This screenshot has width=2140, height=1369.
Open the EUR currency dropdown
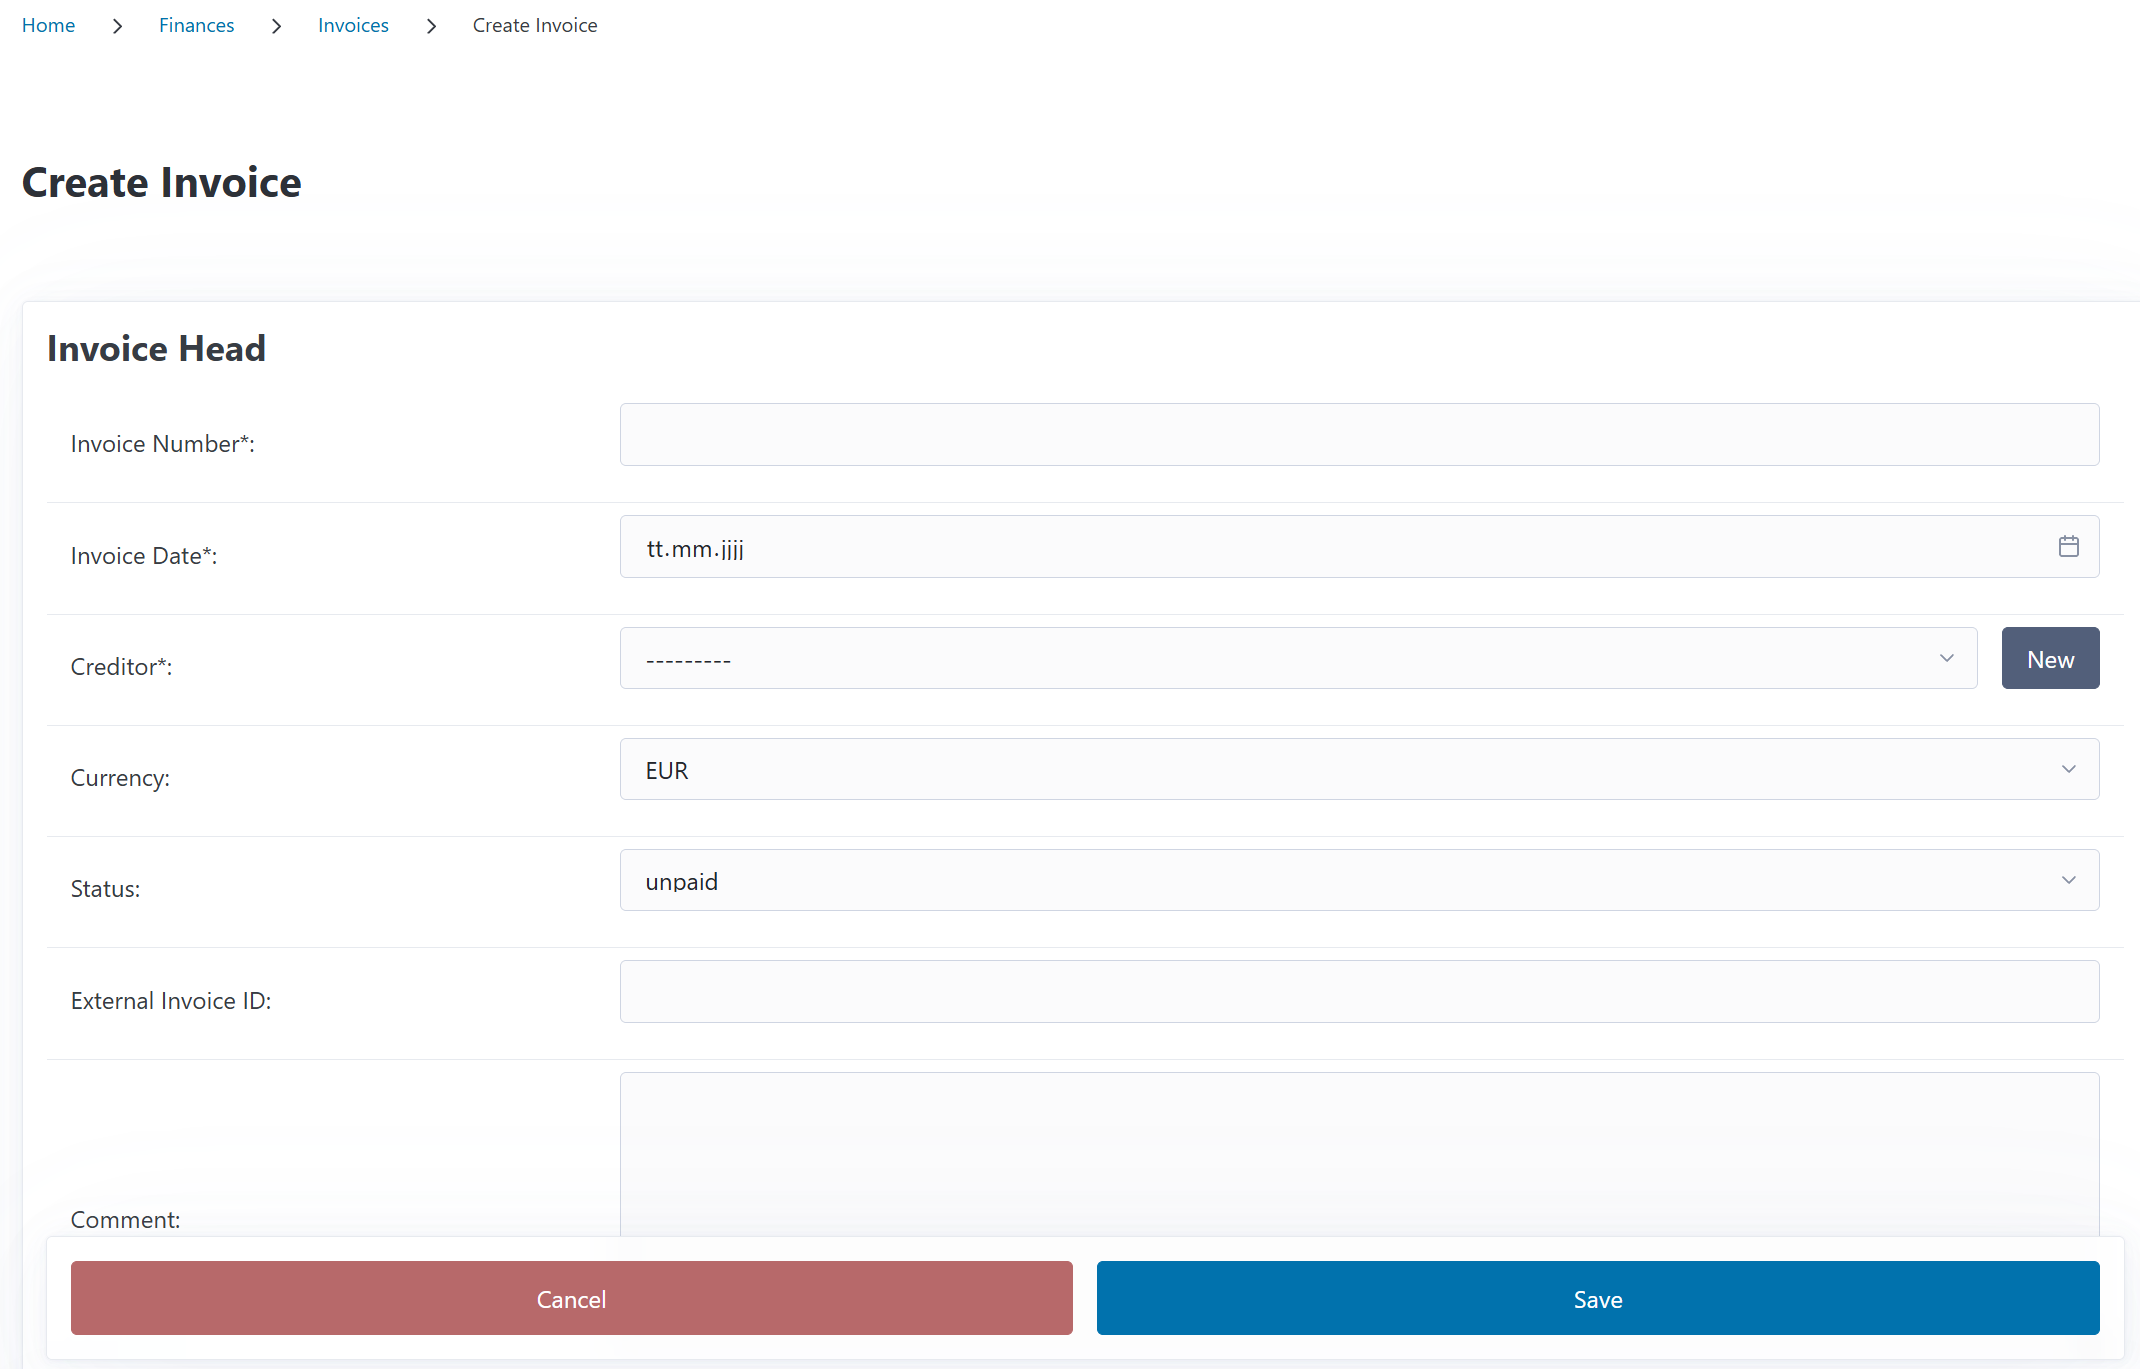tap(1340, 769)
